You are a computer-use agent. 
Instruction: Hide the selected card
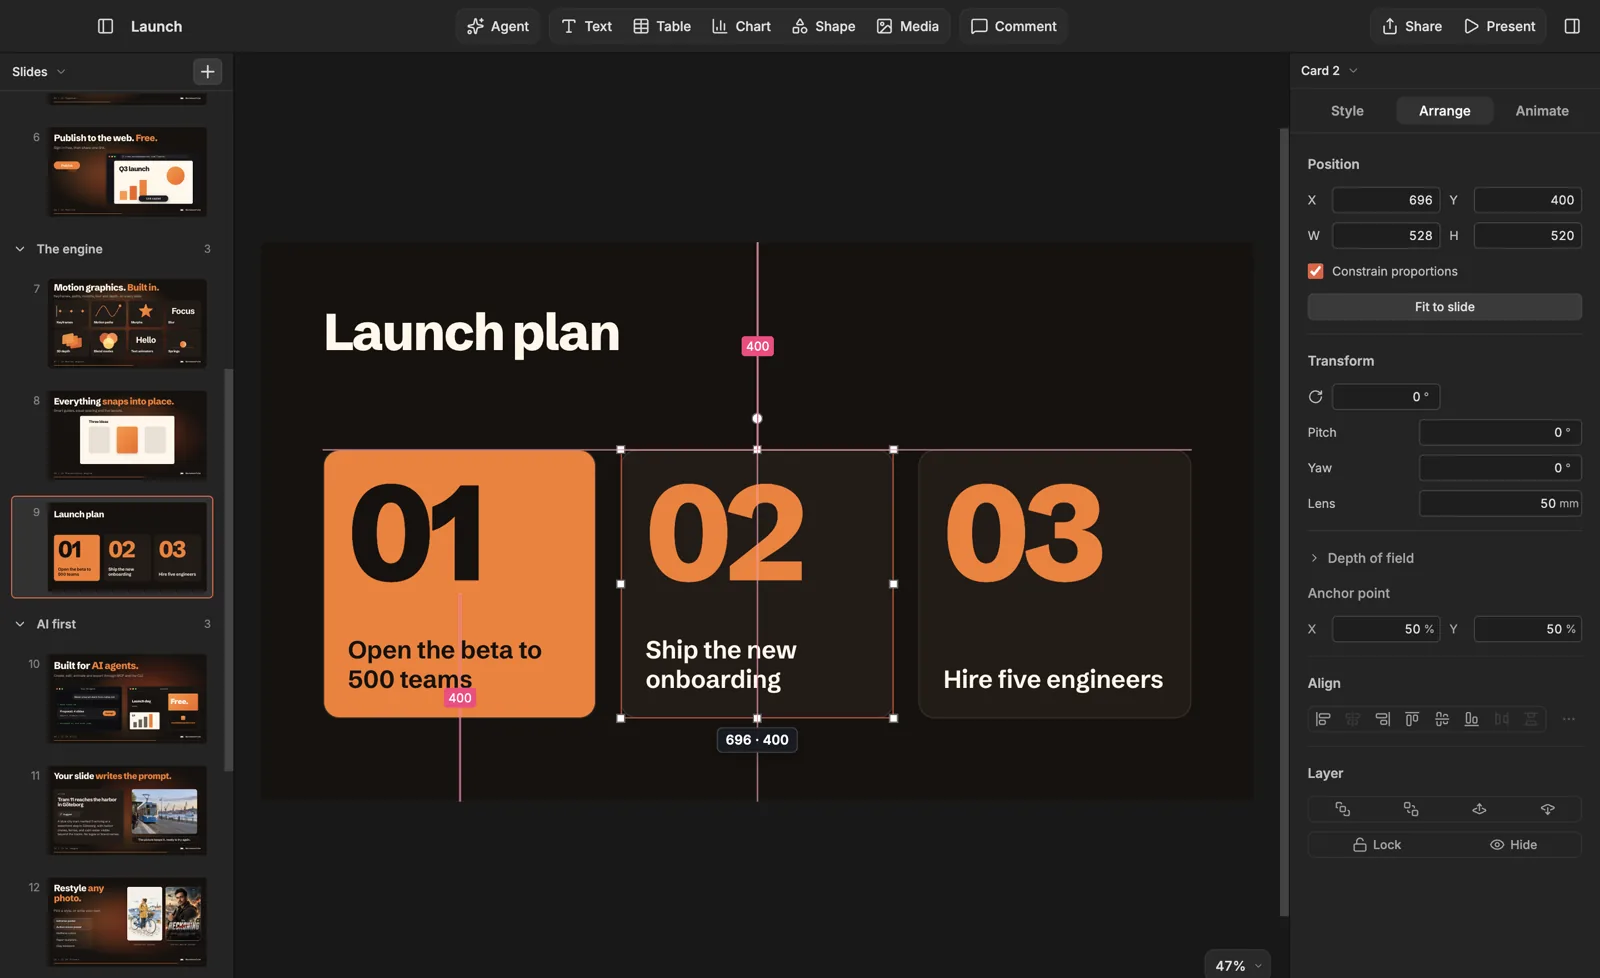[1513, 845]
